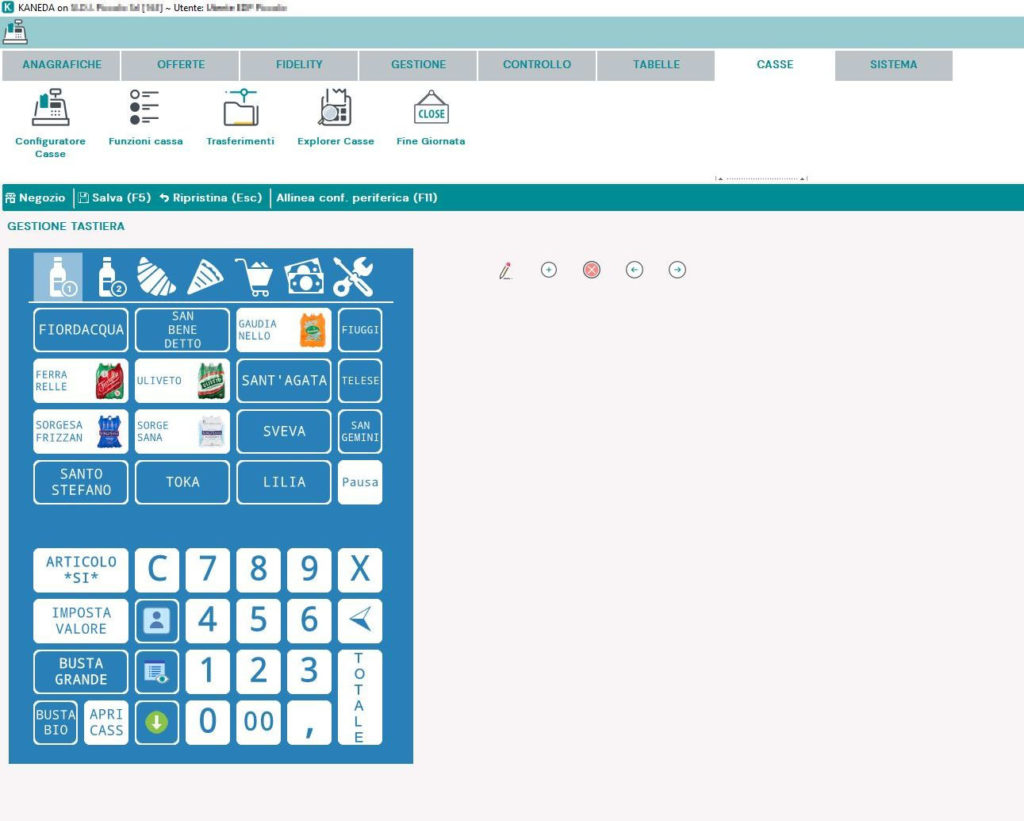
Task: Click the circled plus add icon
Action: pyautogui.click(x=548, y=270)
